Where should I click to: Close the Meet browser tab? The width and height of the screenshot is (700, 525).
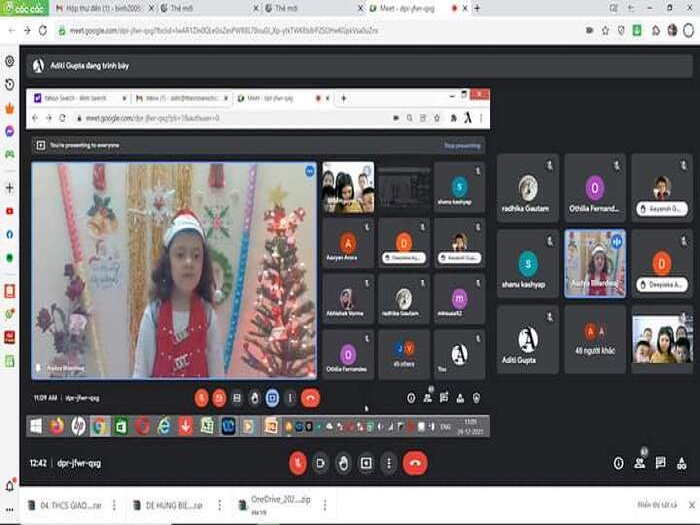coord(465,8)
